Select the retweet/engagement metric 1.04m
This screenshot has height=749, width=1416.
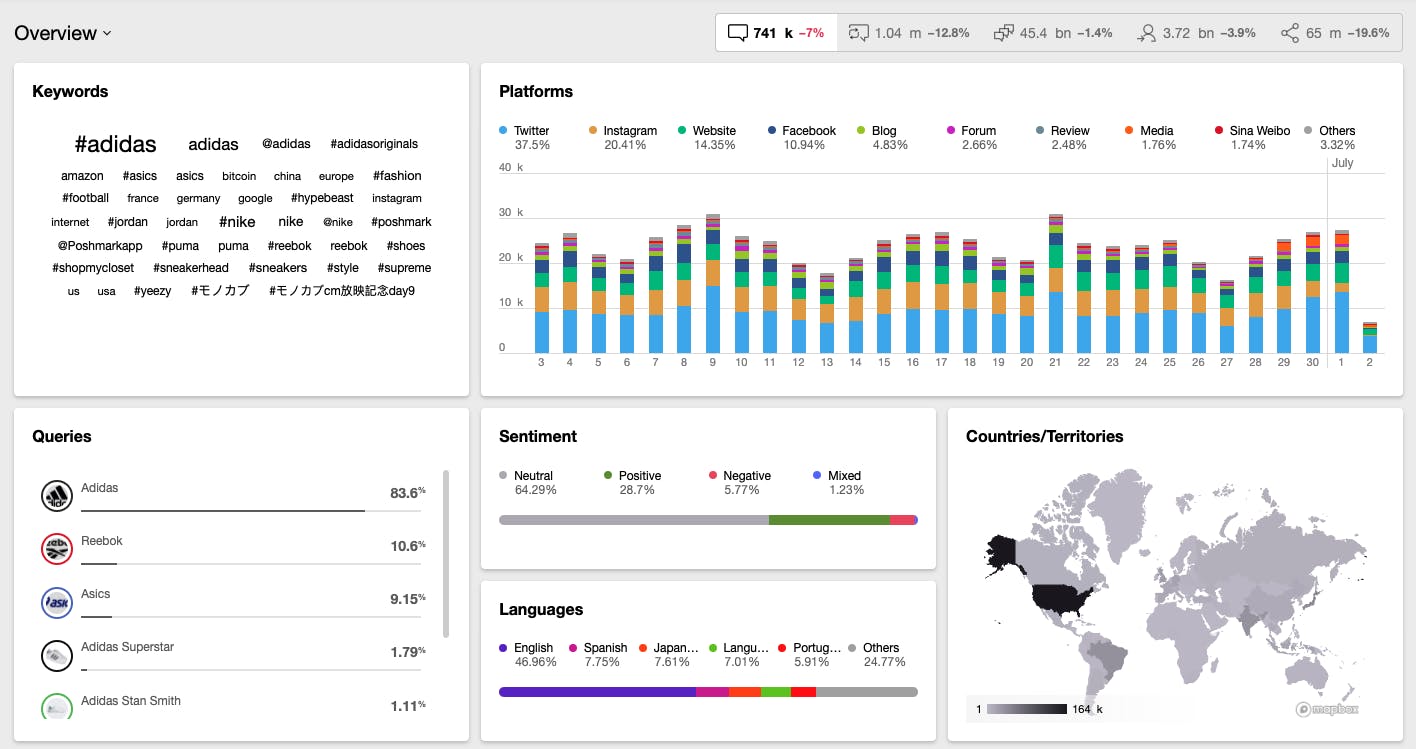[908, 33]
